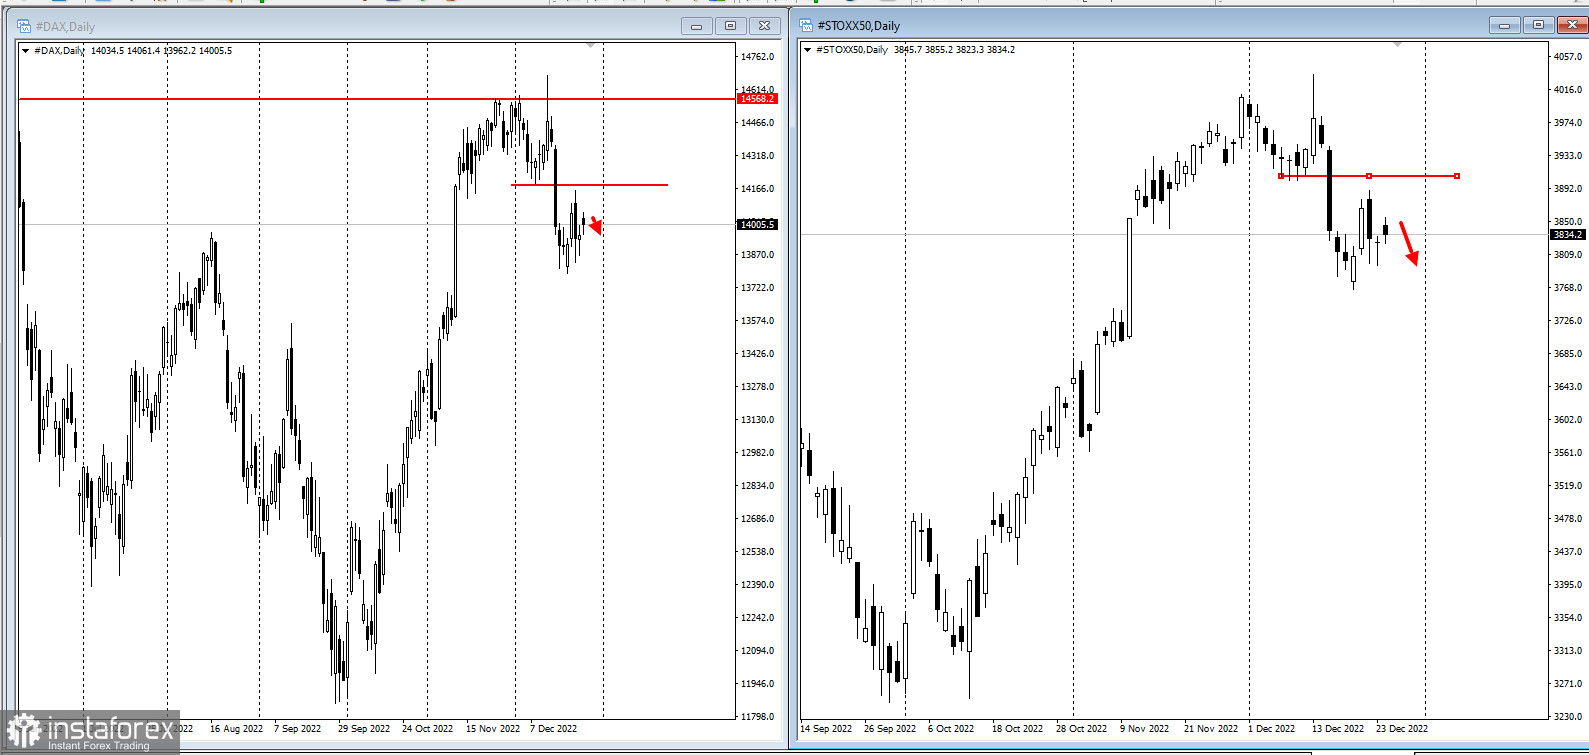
Task: Click the 7 Dec 2022 date on DAX axis
Action: (x=553, y=729)
